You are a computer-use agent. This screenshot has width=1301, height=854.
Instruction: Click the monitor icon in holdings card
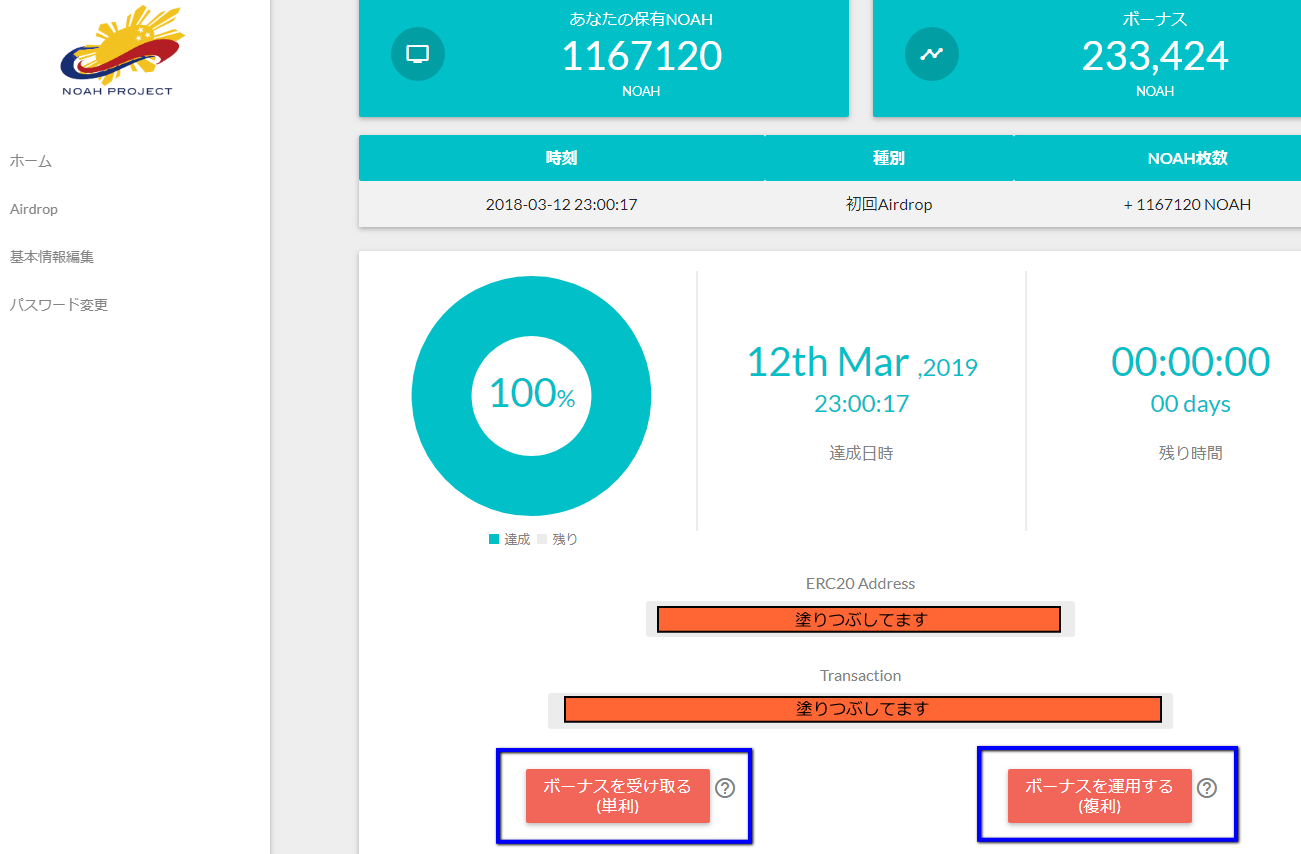pos(417,54)
